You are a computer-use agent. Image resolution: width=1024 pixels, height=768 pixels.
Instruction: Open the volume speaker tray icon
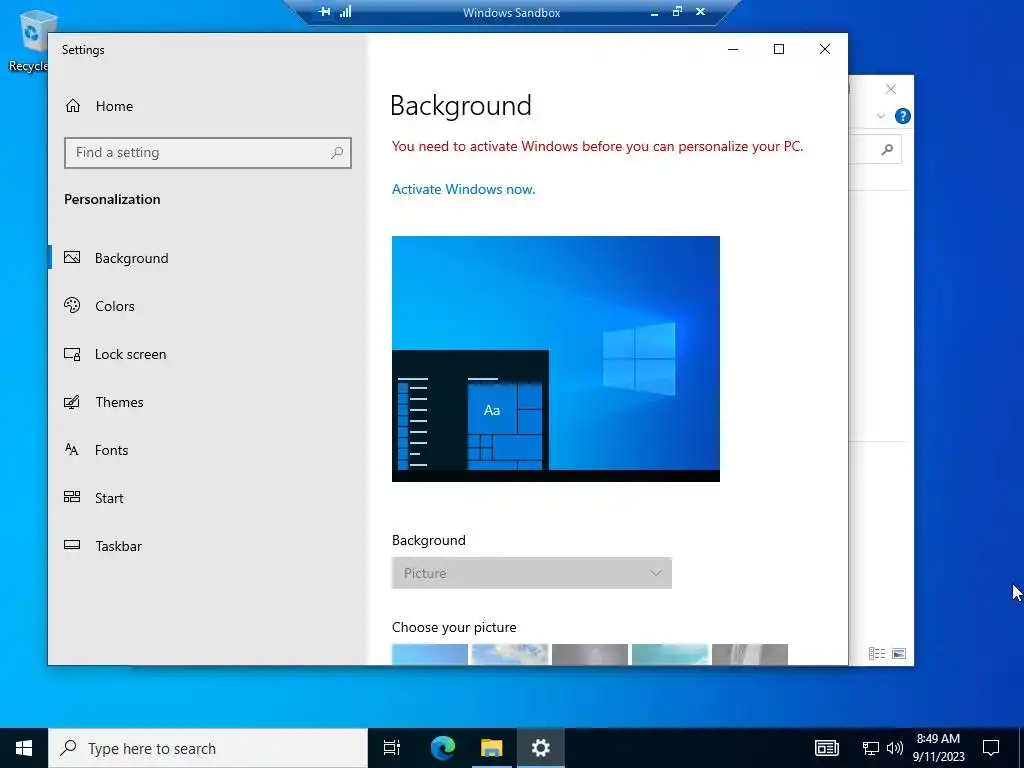pyautogui.click(x=895, y=748)
